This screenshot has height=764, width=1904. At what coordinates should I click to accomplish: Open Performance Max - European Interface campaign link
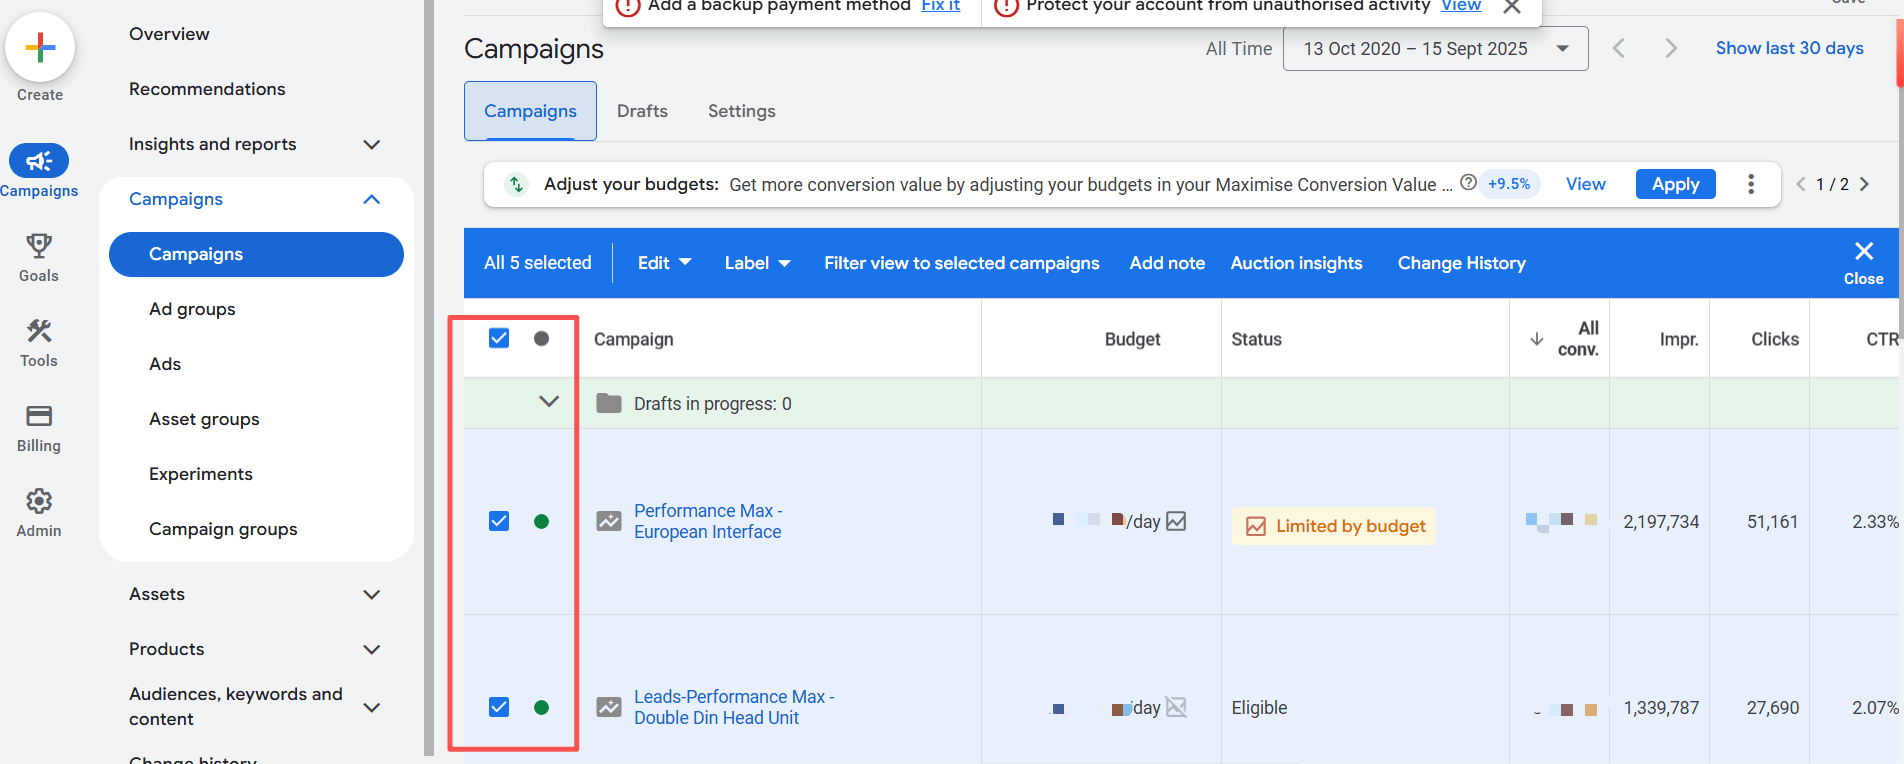coord(708,521)
